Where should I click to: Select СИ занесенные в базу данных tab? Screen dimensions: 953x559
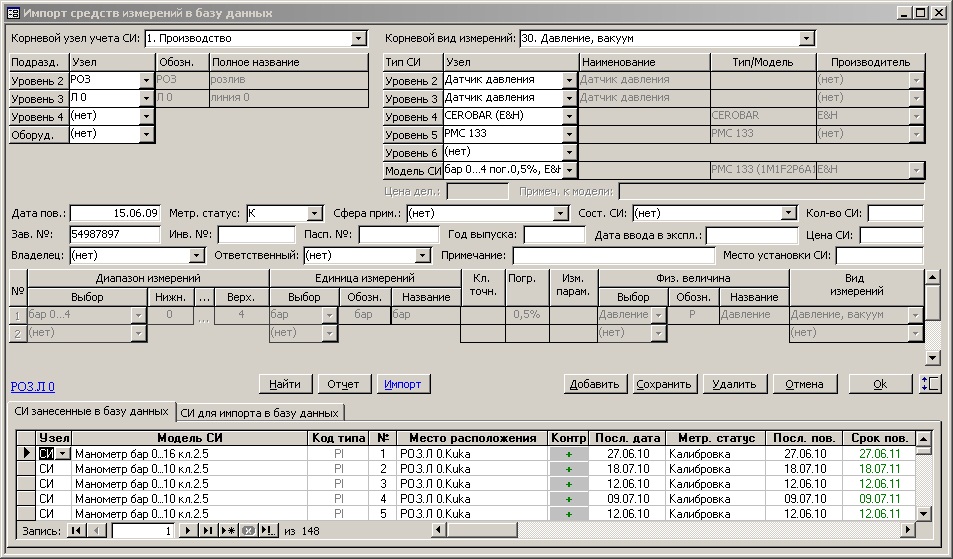[91, 411]
